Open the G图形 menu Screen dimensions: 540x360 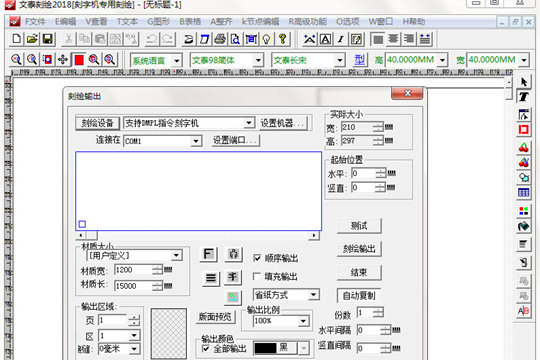coord(158,22)
